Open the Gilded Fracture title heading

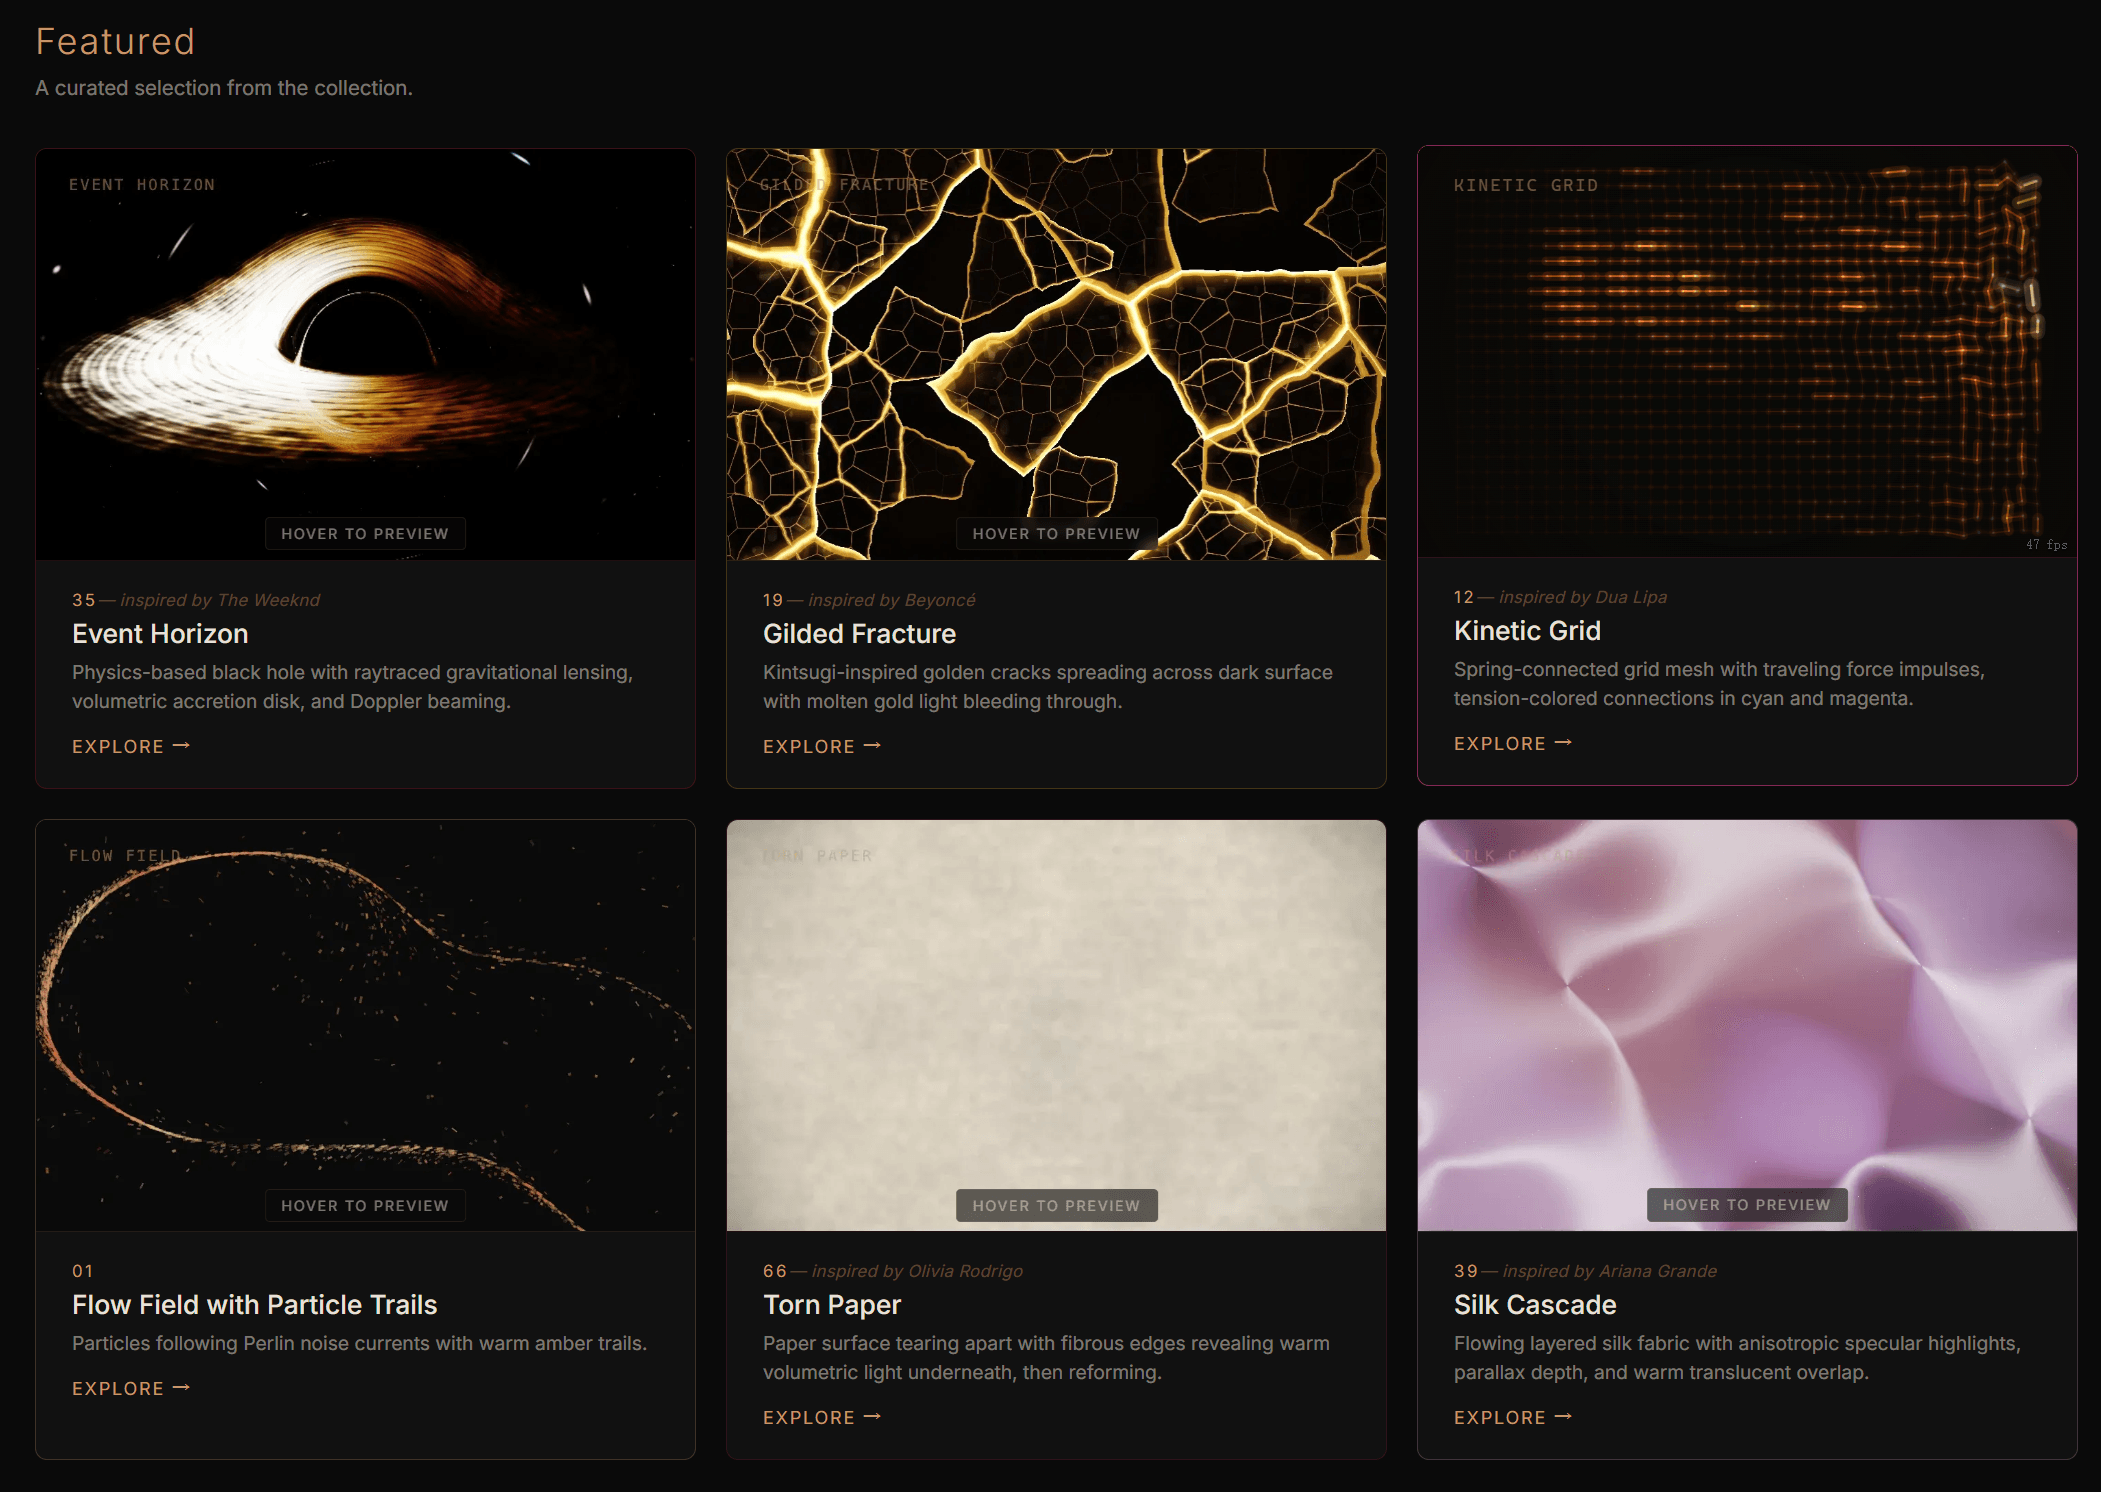click(859, 634)
